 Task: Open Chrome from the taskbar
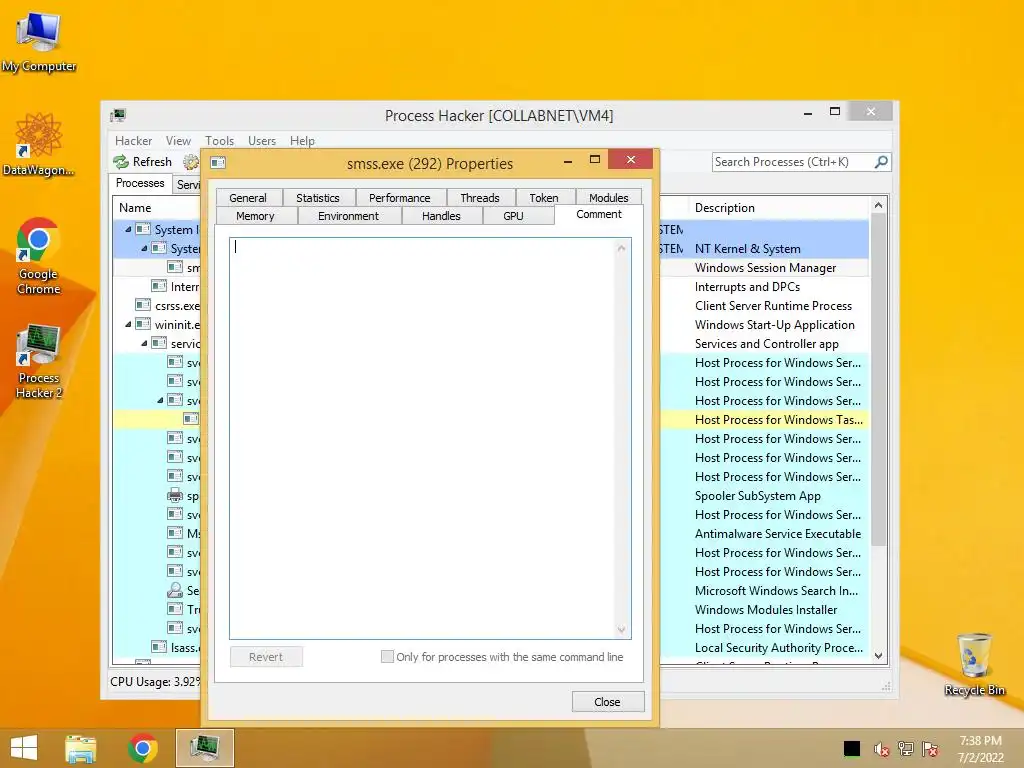pyautogui.click(x=142, y=748)
